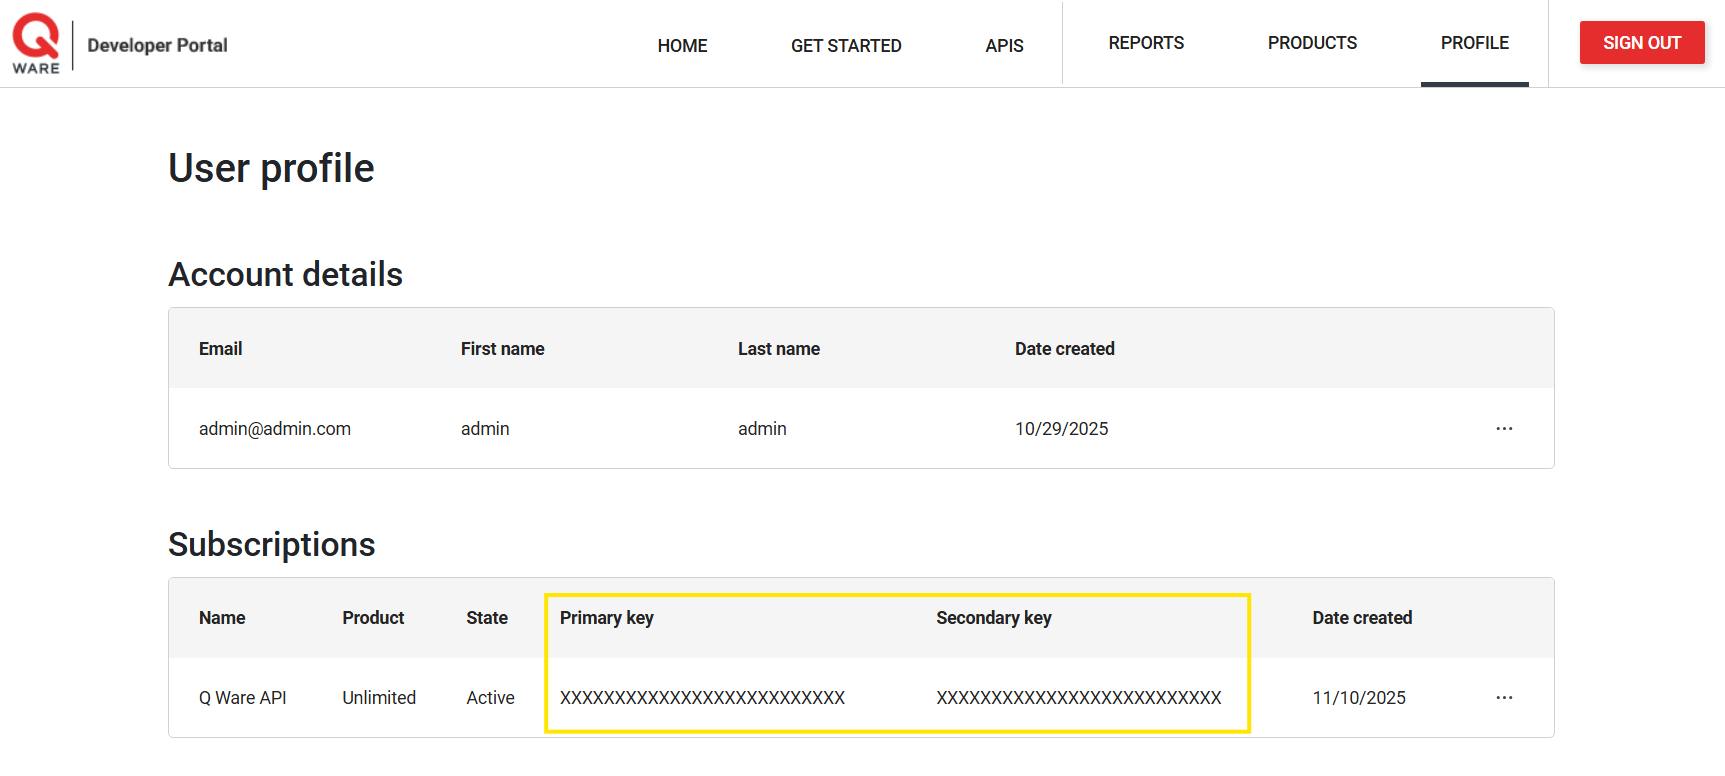The height and width of the screenshot is (776, 1725).
Task: Open the account details ellipsis menu
Action: coord(1504,428)
